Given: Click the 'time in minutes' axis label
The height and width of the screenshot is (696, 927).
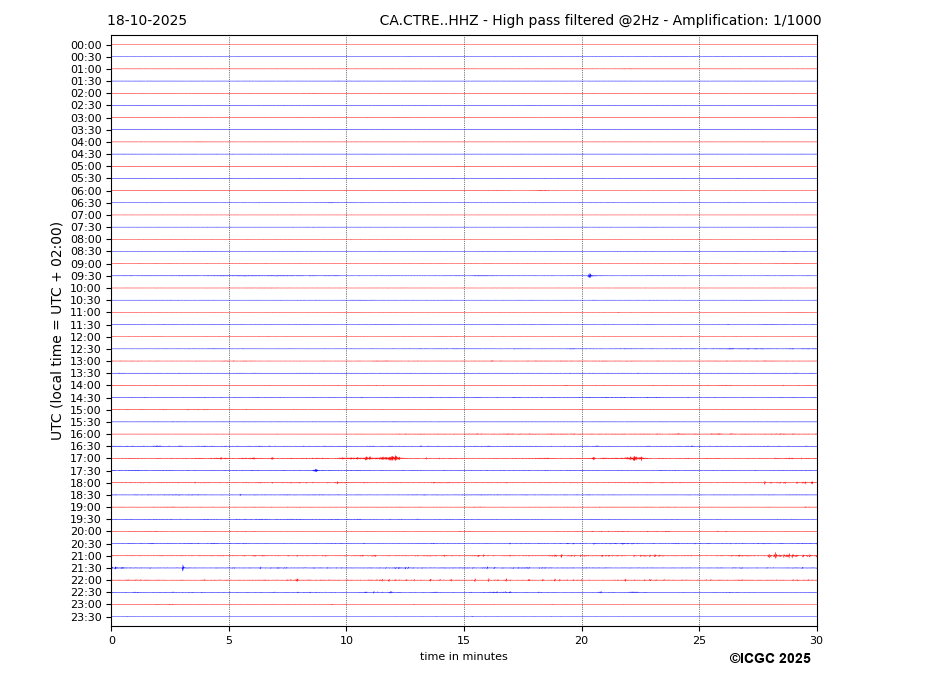Looking at the screenshot, I should pos(463,657).
